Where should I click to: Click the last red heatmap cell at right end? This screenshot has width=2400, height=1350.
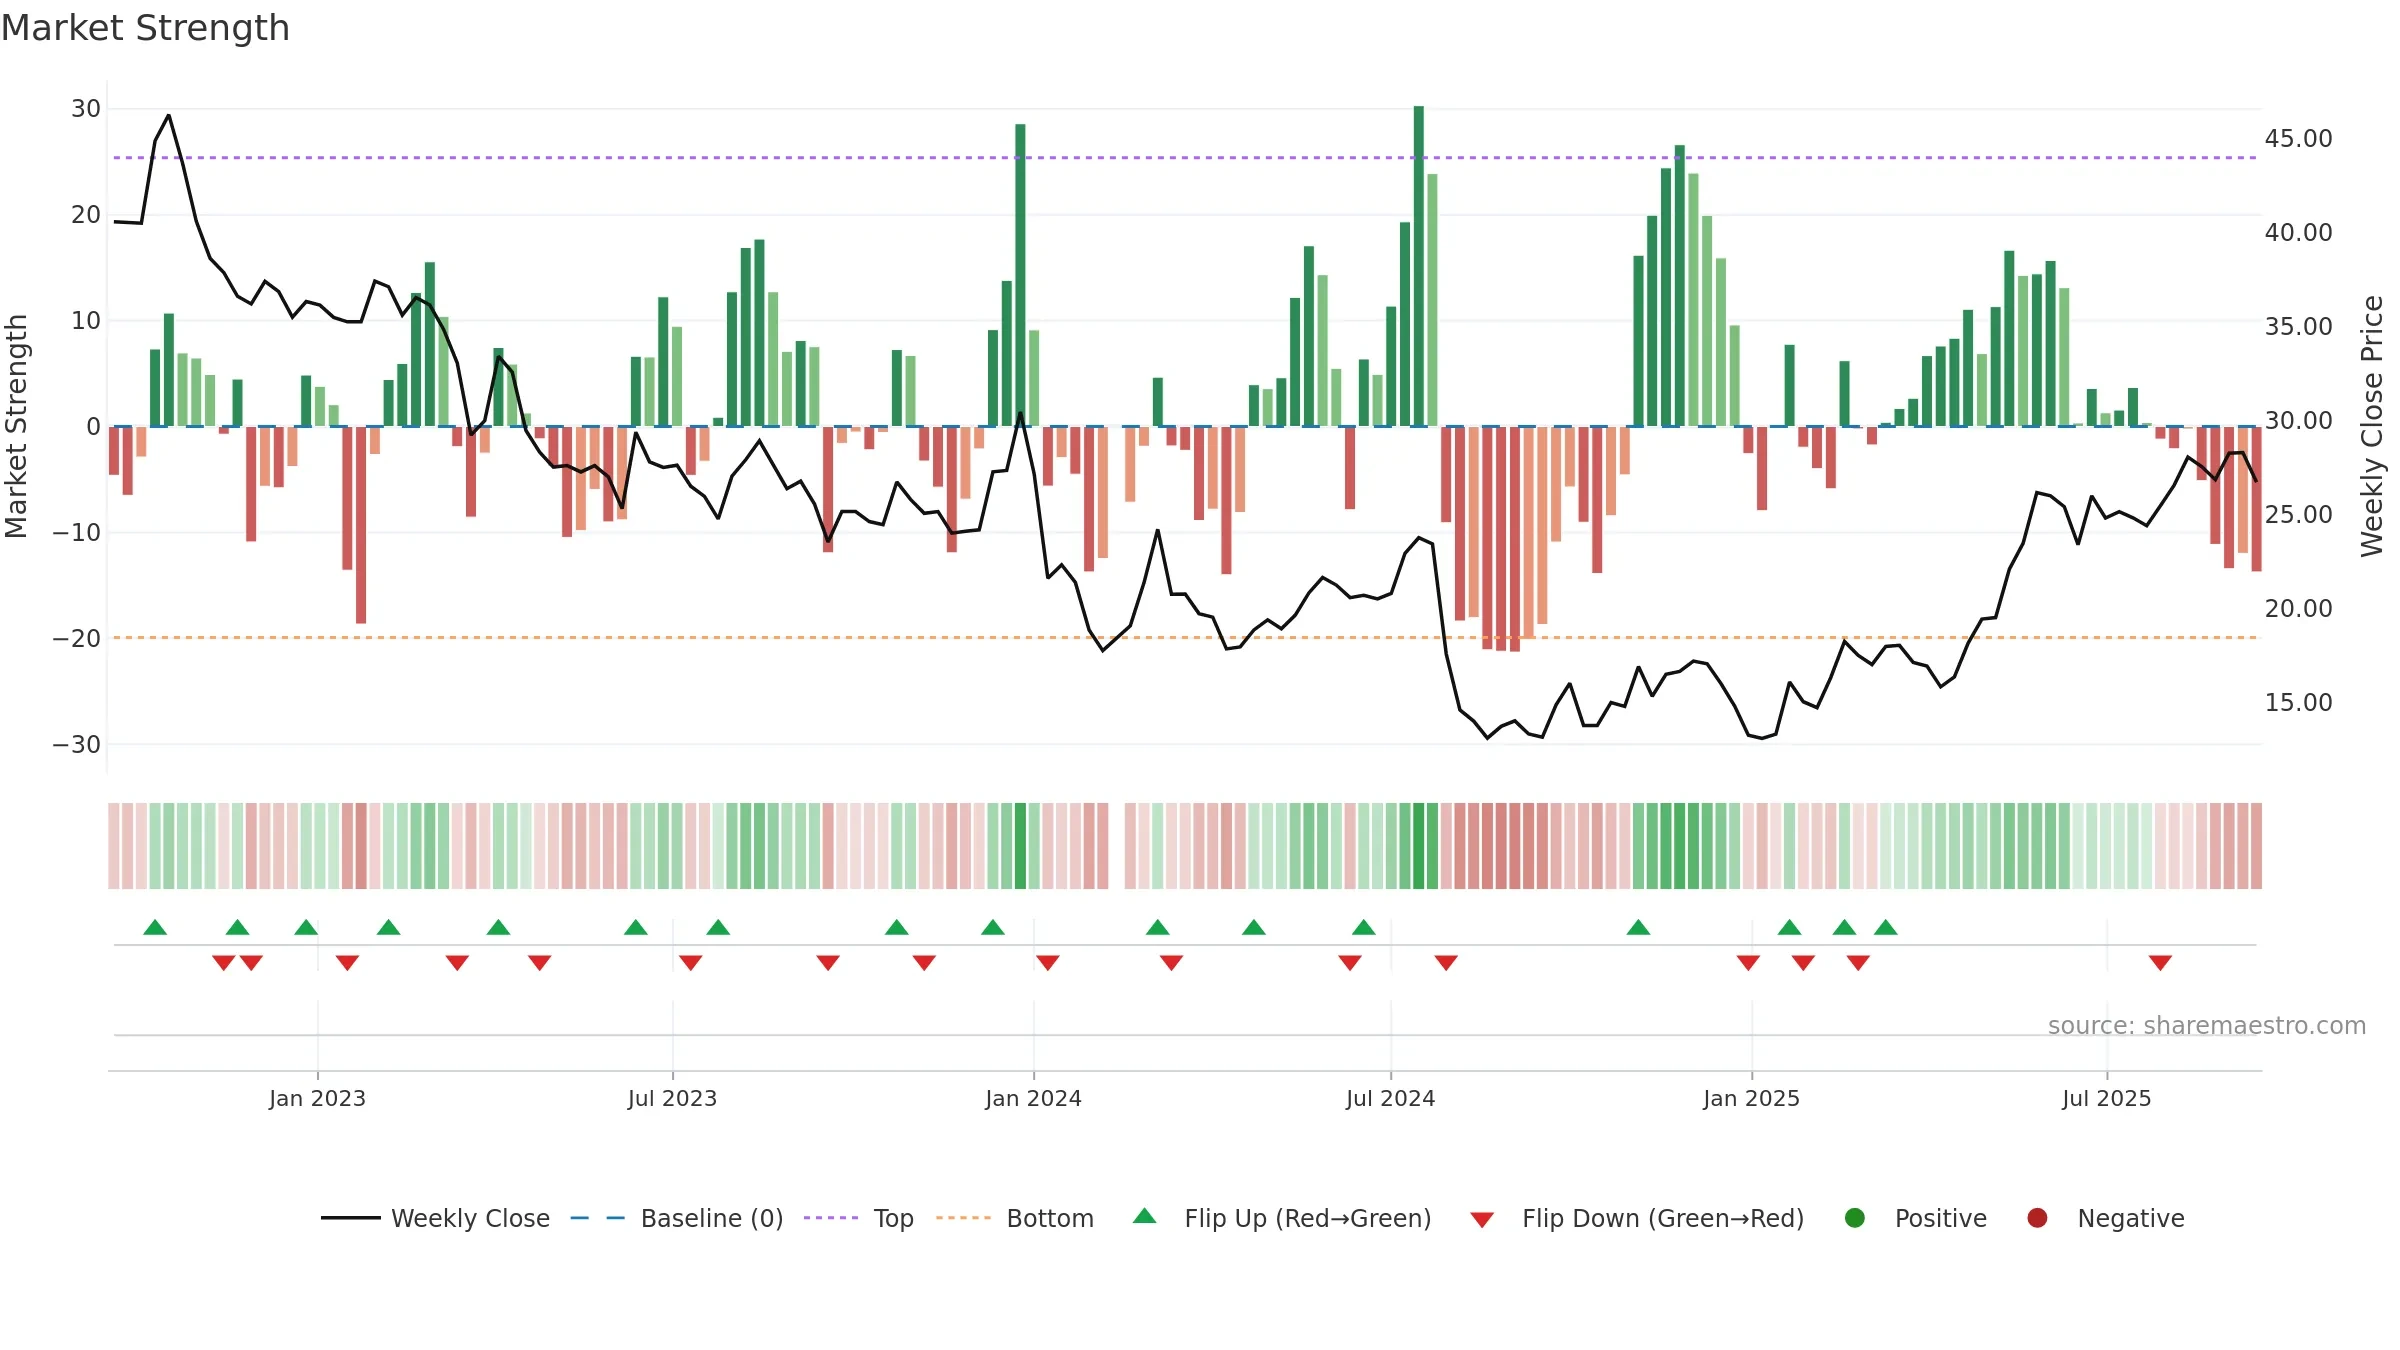[2256, 845]
